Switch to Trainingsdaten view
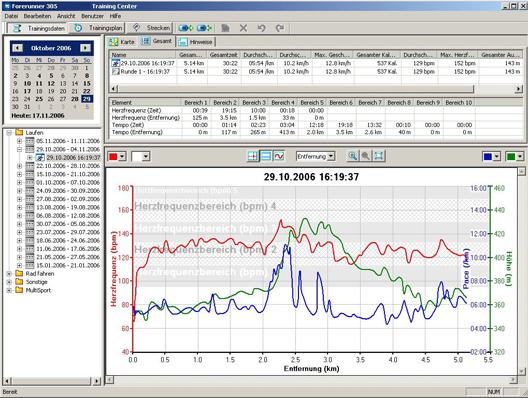The height and width of the screenshot is (398, 528). [x=38, y=28]
